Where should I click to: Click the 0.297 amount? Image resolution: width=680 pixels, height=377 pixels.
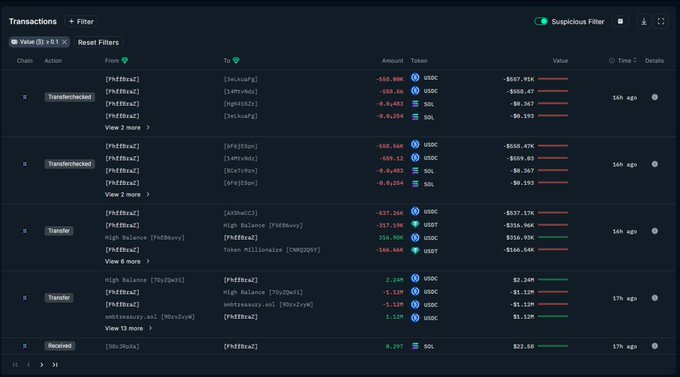click(394, 346)
